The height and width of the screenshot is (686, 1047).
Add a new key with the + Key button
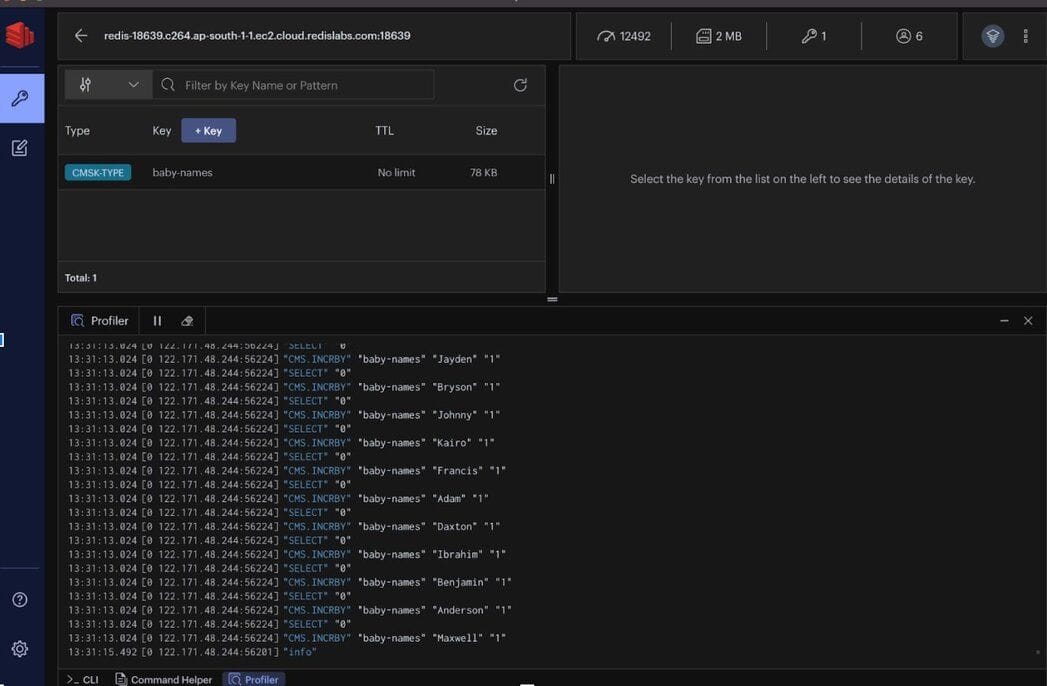point(208,130)
